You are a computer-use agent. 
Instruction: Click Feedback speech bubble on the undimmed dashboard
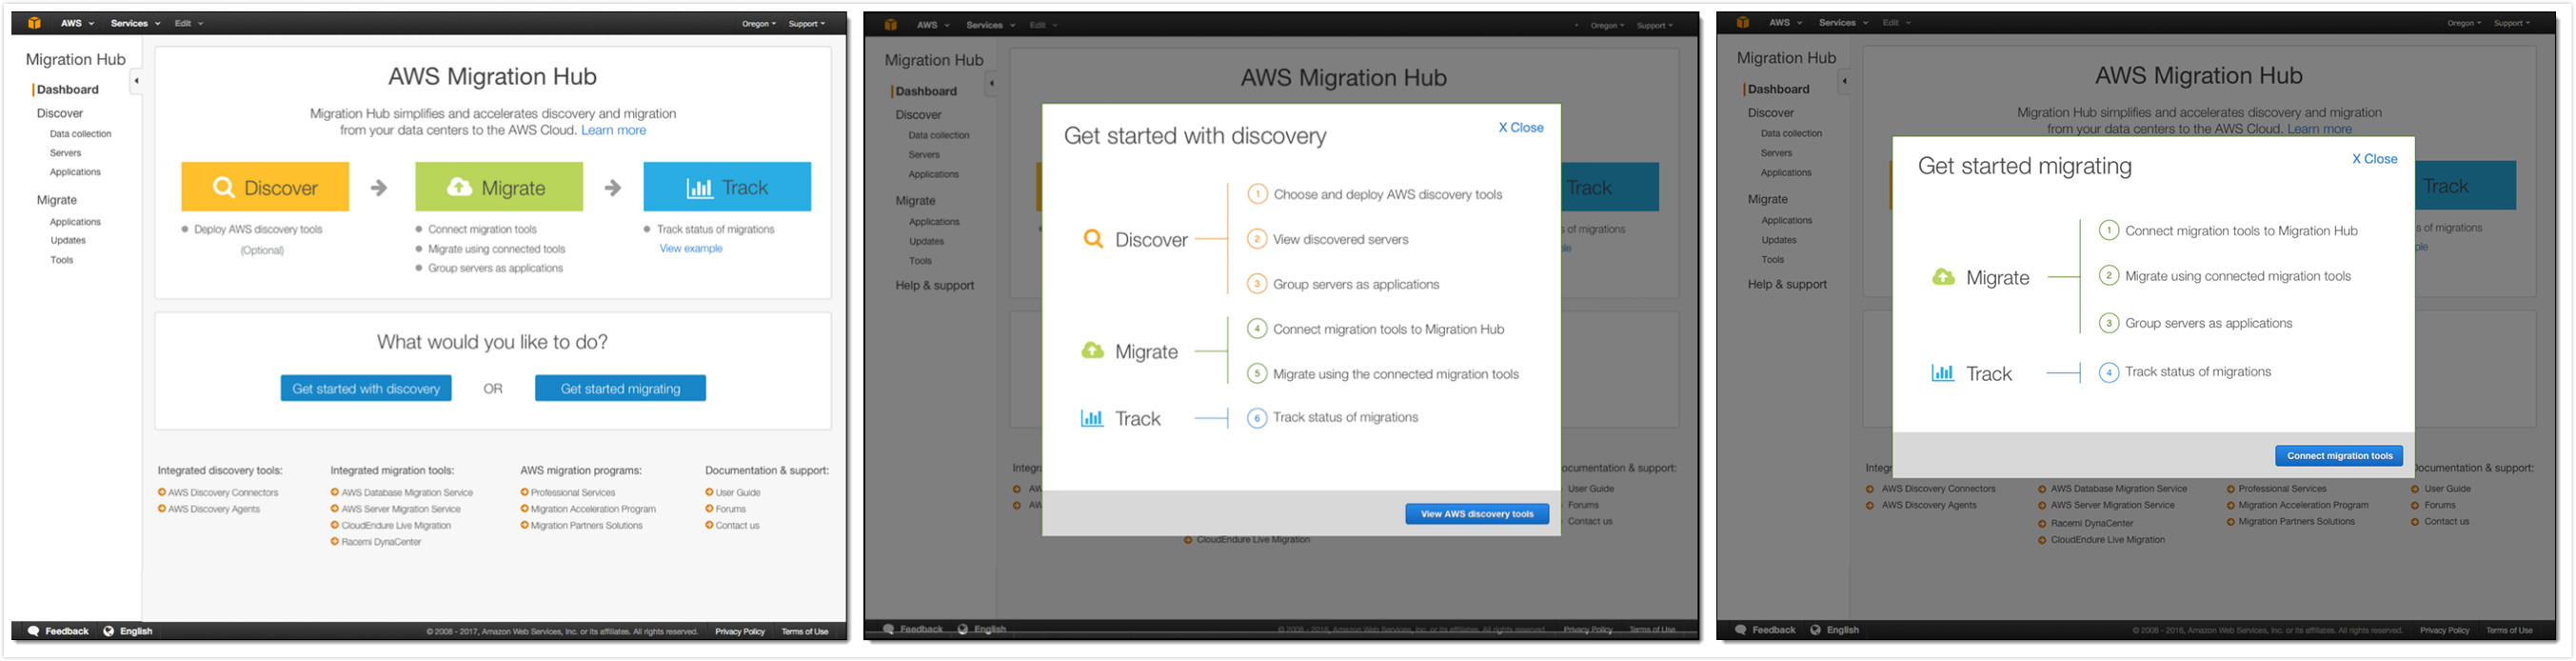coord(34,631)
